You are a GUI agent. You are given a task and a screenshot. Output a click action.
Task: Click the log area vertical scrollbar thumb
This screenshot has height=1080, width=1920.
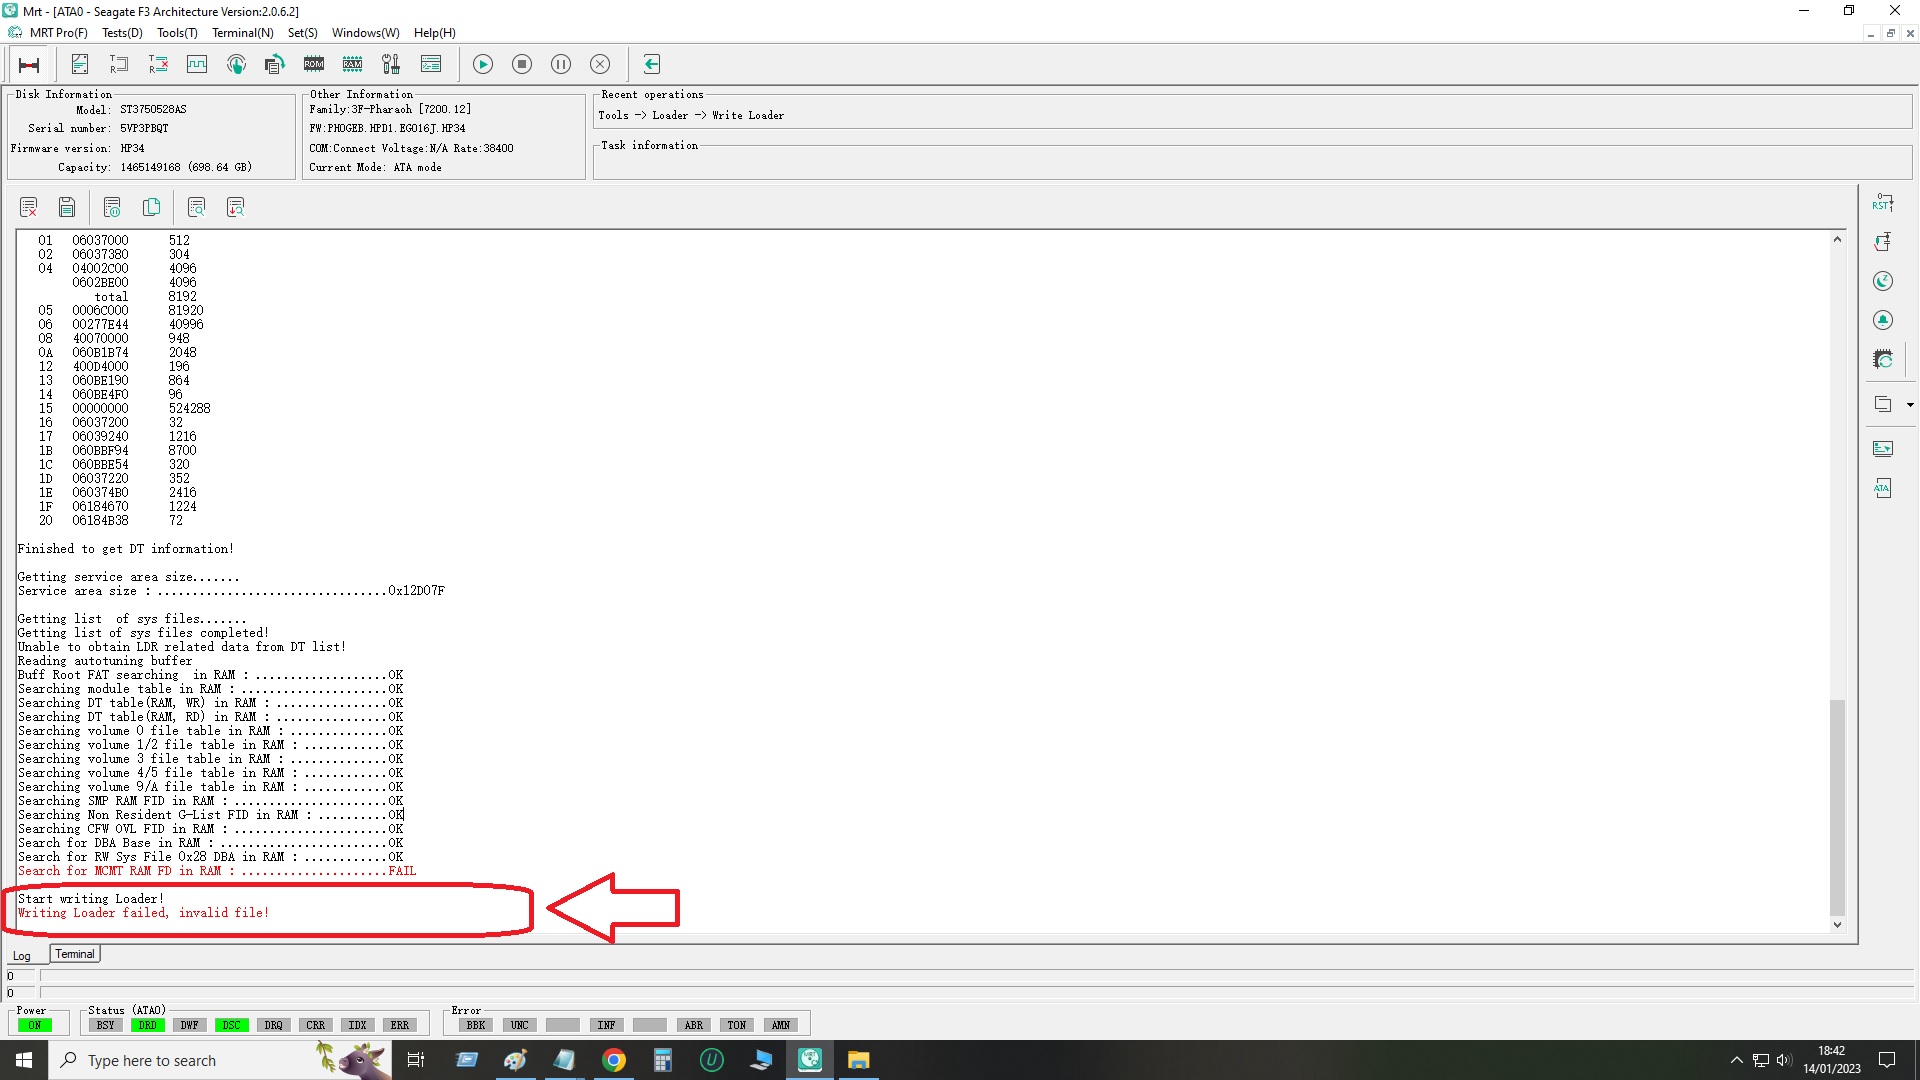(x=1837, y=808)
